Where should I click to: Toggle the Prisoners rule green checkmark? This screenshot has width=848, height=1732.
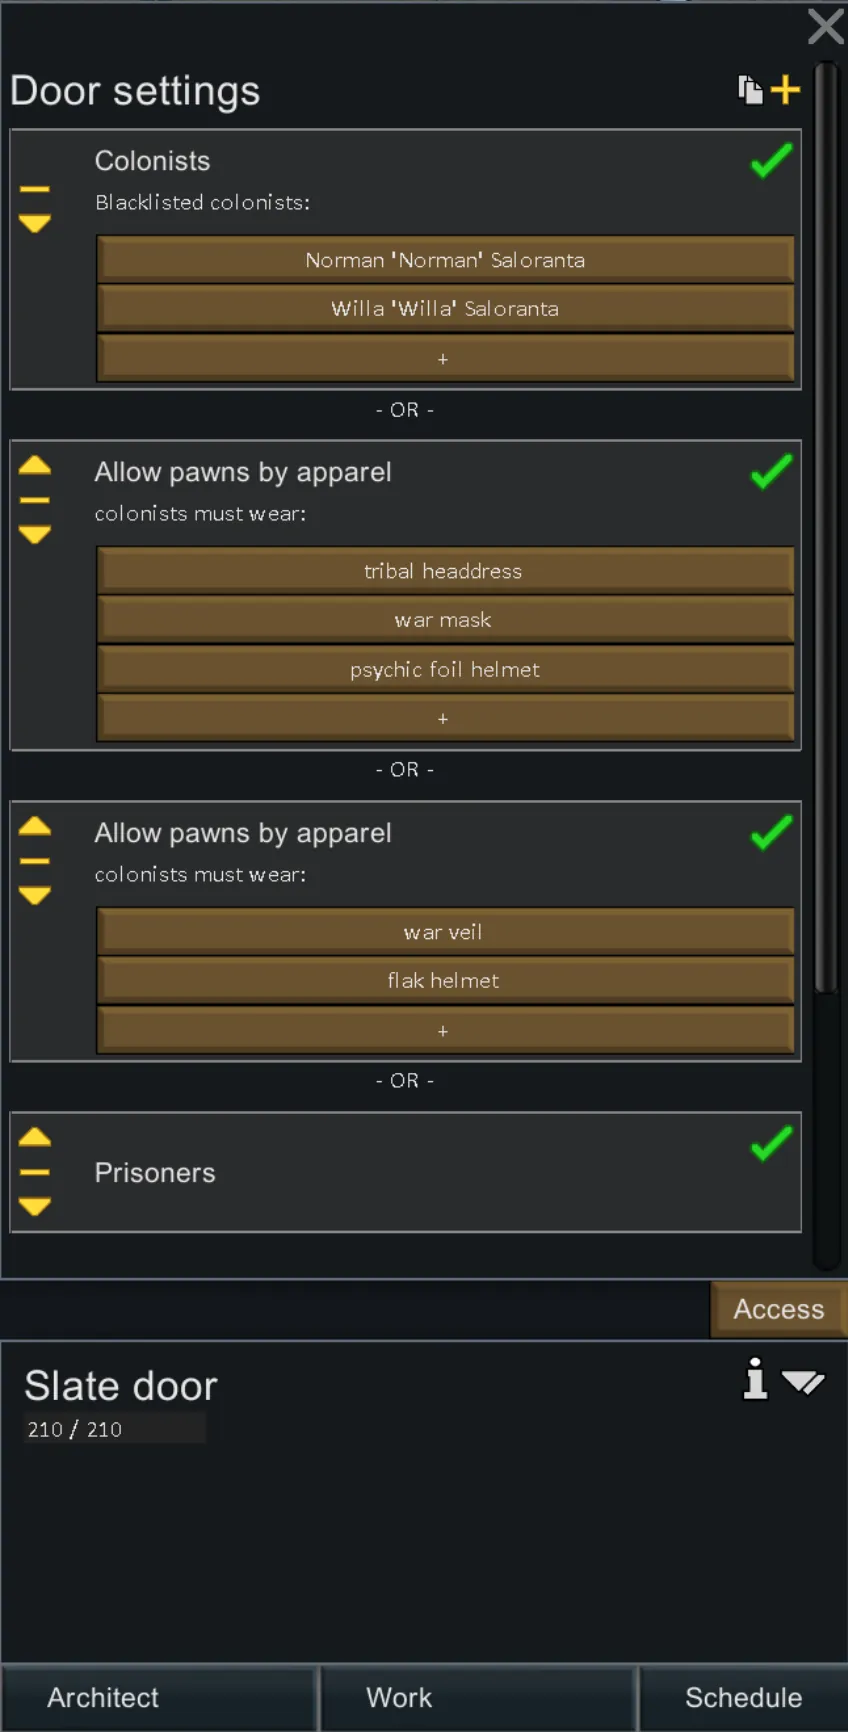pos(771,1144)
